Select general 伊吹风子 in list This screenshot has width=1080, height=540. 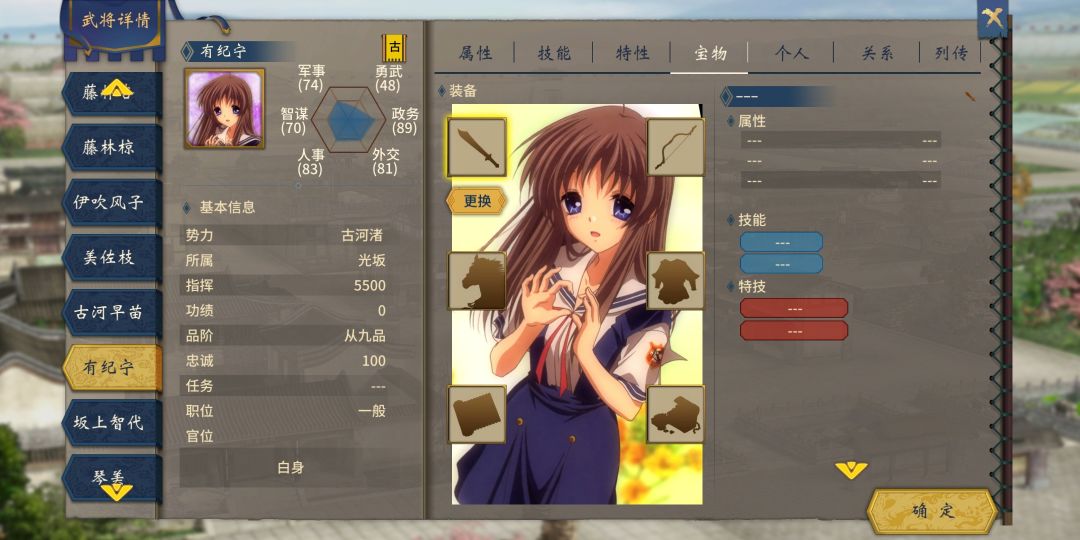tap(112, 203)
